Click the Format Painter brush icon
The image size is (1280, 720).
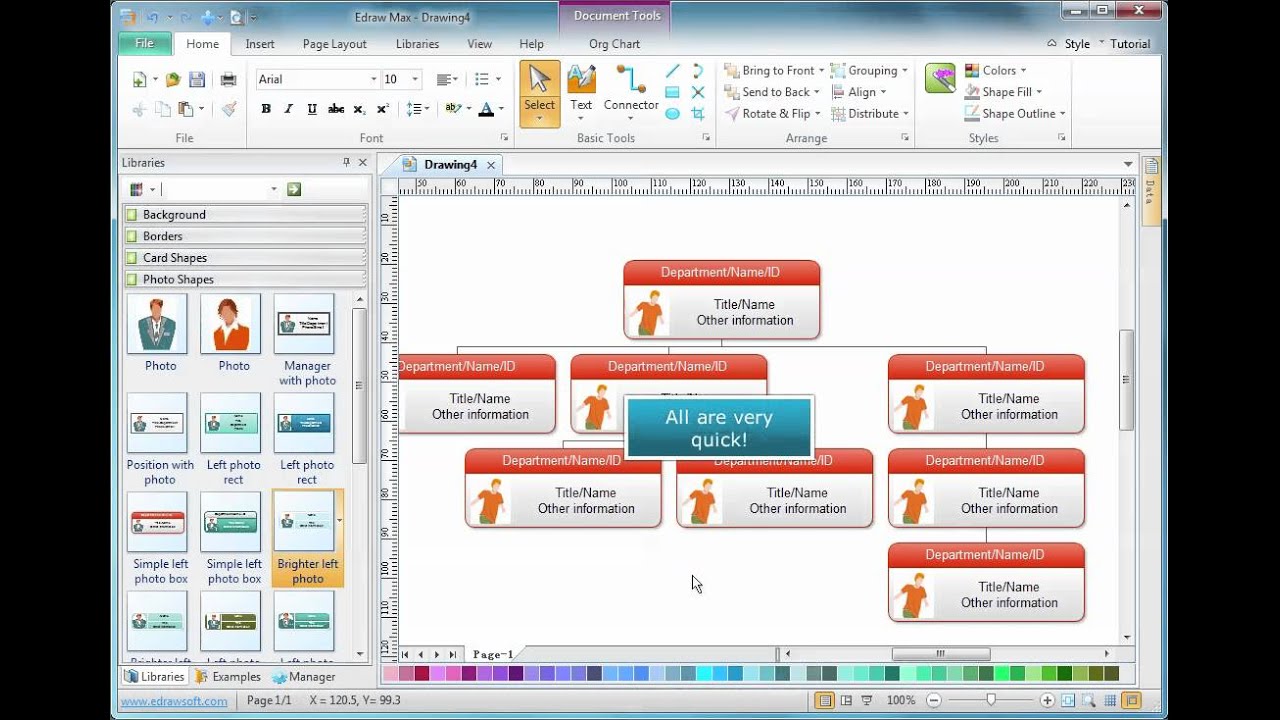pyautogui.click(x=229, y=109)
